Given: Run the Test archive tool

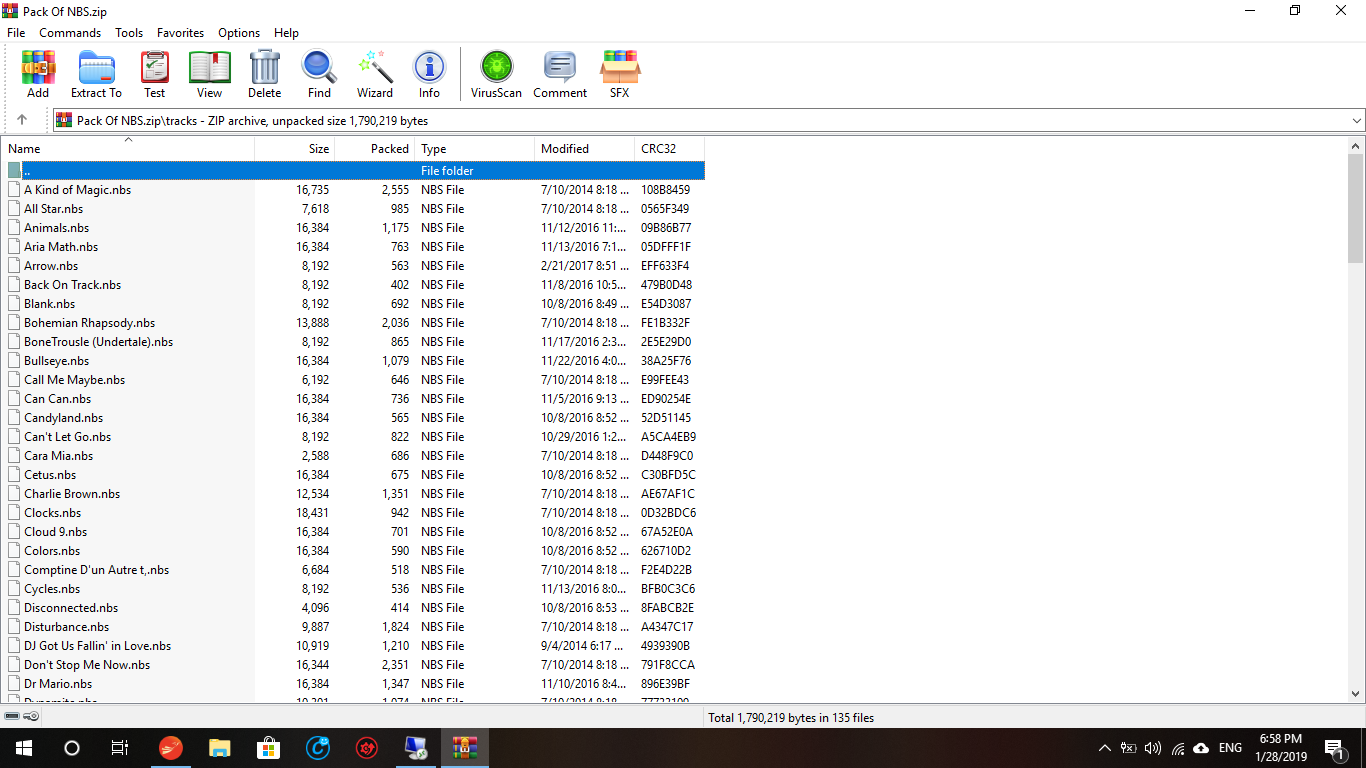Looking at the screenshot, I should [x=154, y=75].
